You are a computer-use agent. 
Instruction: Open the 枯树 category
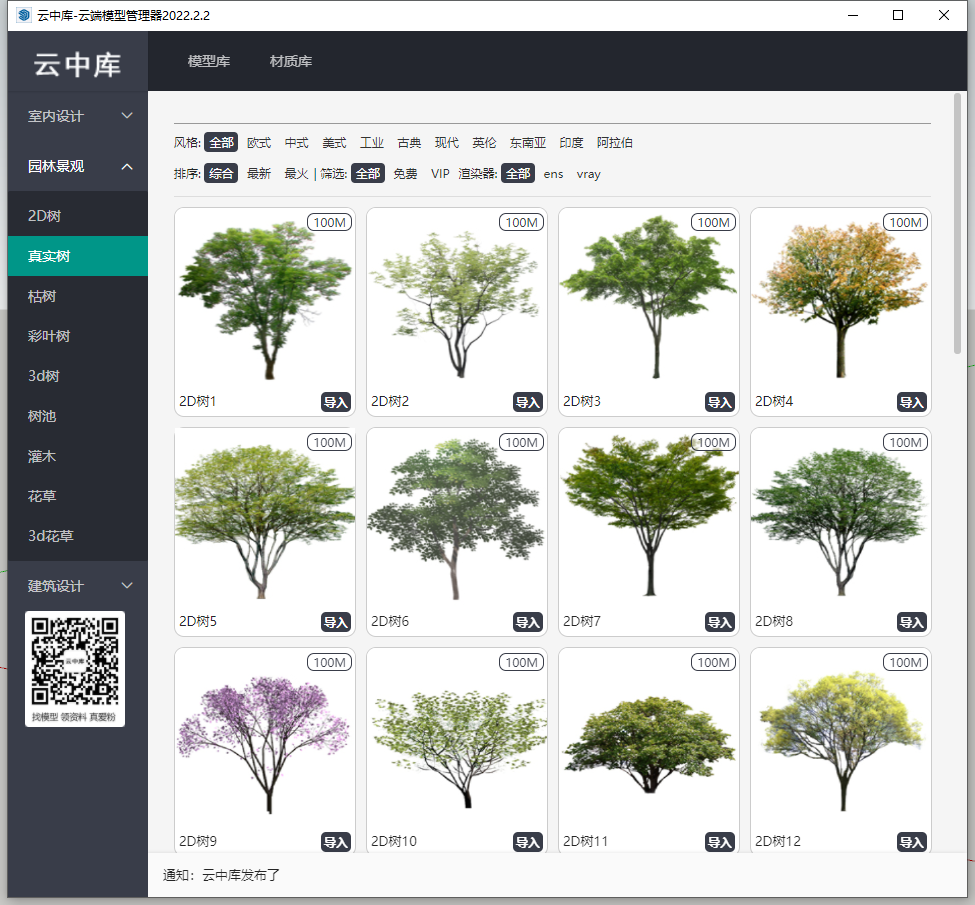(78, 296)
